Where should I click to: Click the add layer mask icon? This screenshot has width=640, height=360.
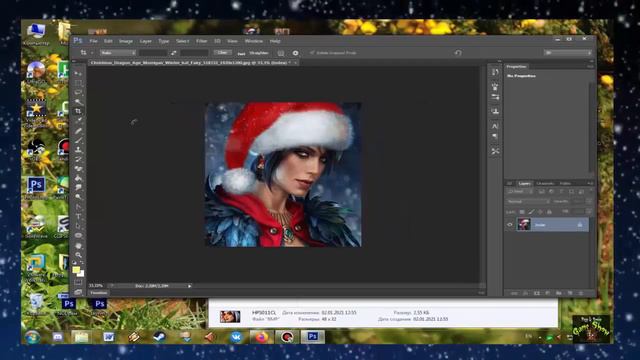click(x=537, y=293)
